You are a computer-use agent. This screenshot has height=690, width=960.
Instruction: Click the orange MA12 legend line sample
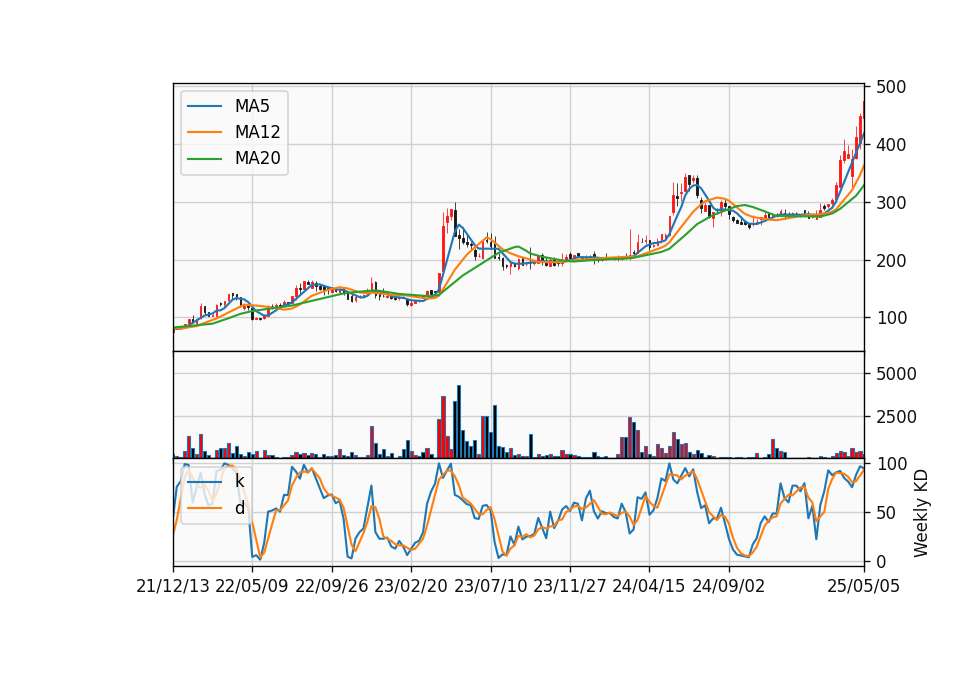[x=204, y=132]
